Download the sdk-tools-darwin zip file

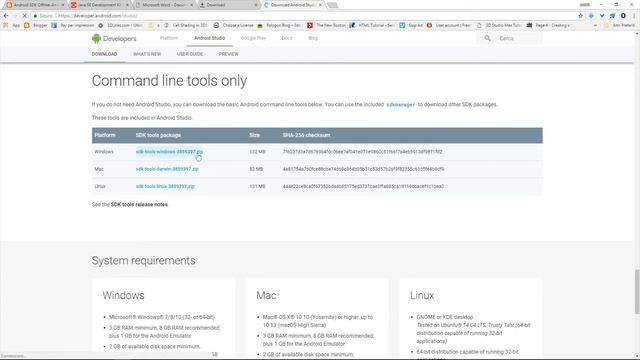point(167,169)
